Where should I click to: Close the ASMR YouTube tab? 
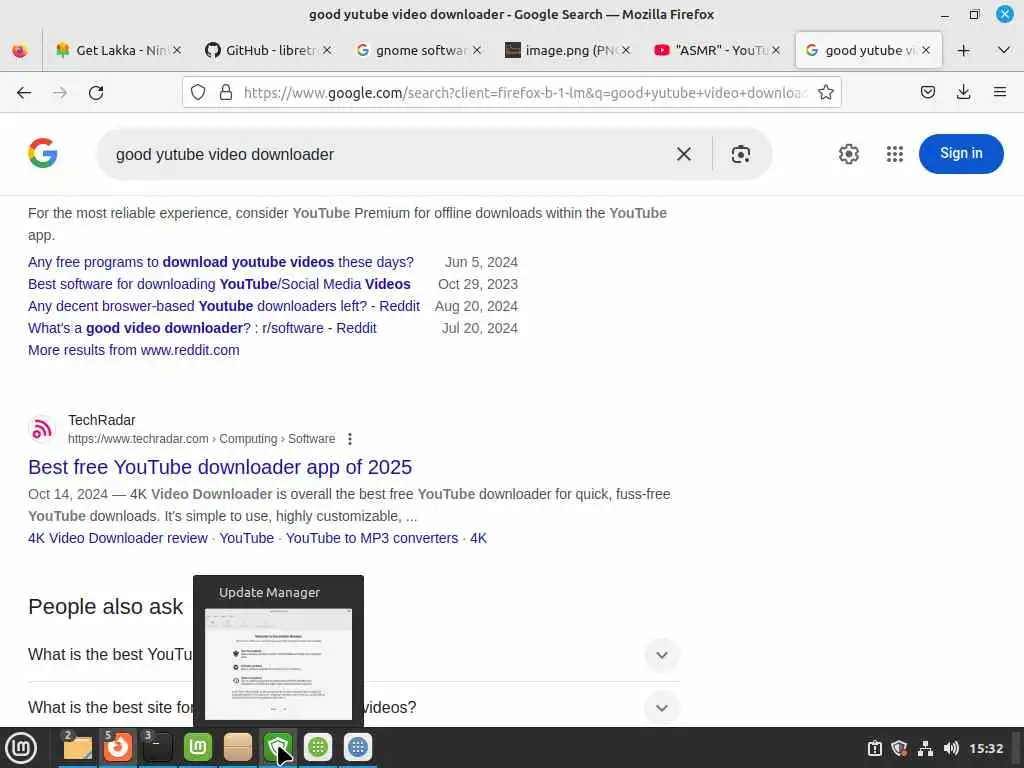(776, 50)
